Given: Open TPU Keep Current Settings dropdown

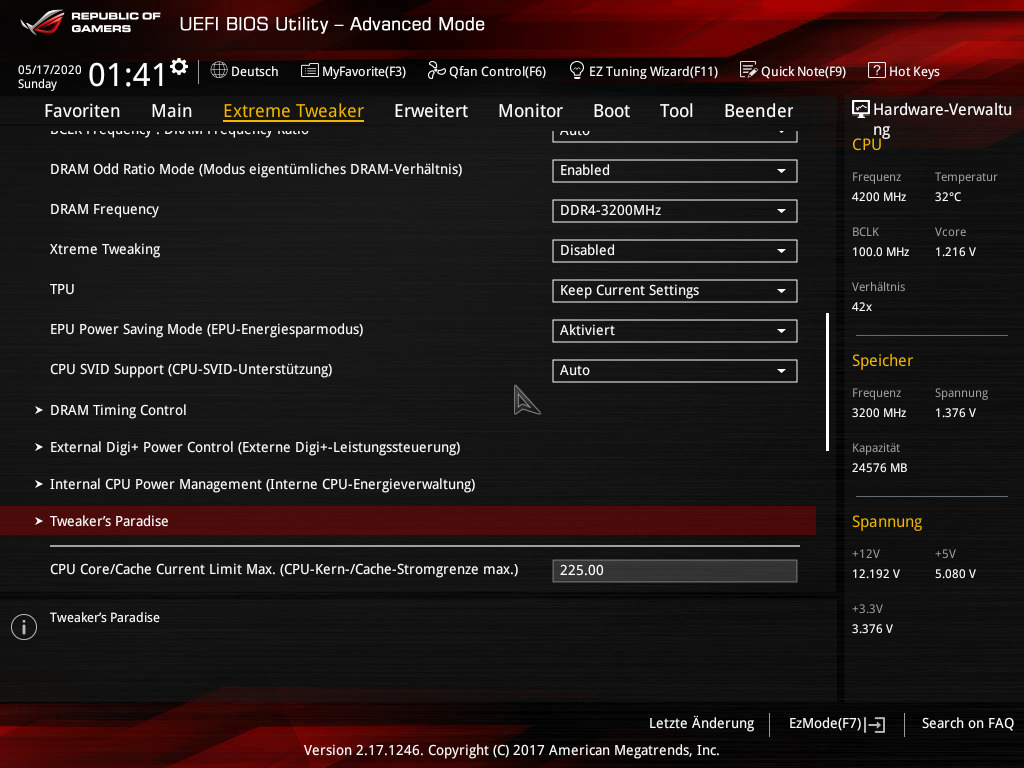Looking at the screenshot, I should click(x=675, y=291).
